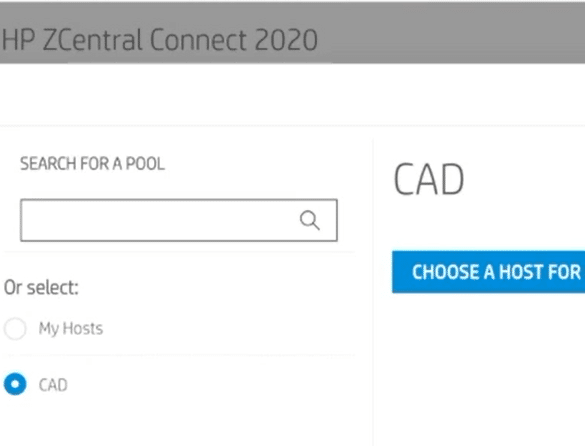The image size is (585, 446).
Task: Click the word Connect in the title
Action: (x=198, y=40)
